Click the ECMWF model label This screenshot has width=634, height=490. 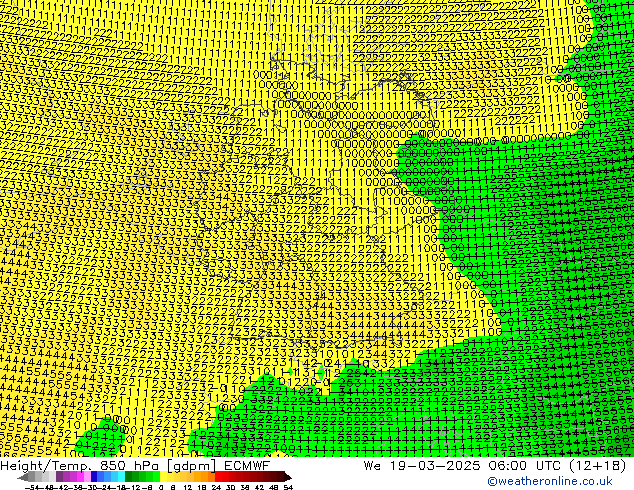(248, 465)
